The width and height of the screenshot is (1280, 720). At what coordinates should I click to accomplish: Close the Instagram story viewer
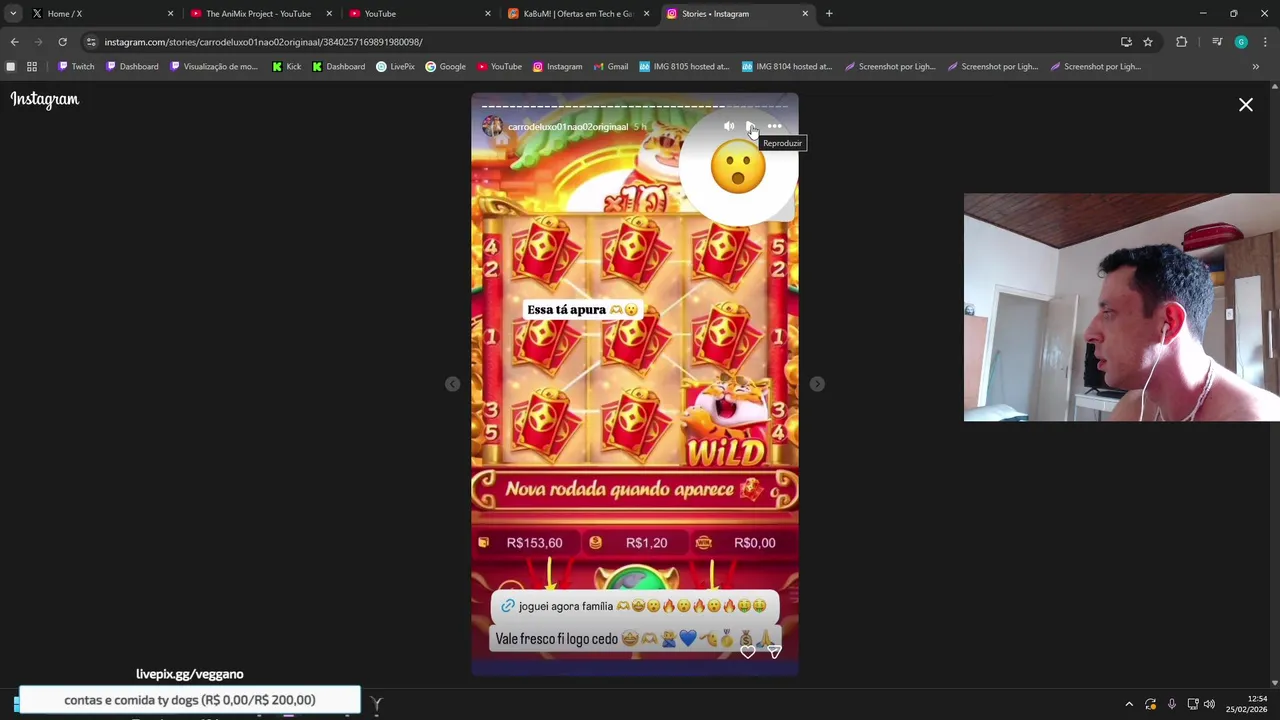tap(1246, 104)
